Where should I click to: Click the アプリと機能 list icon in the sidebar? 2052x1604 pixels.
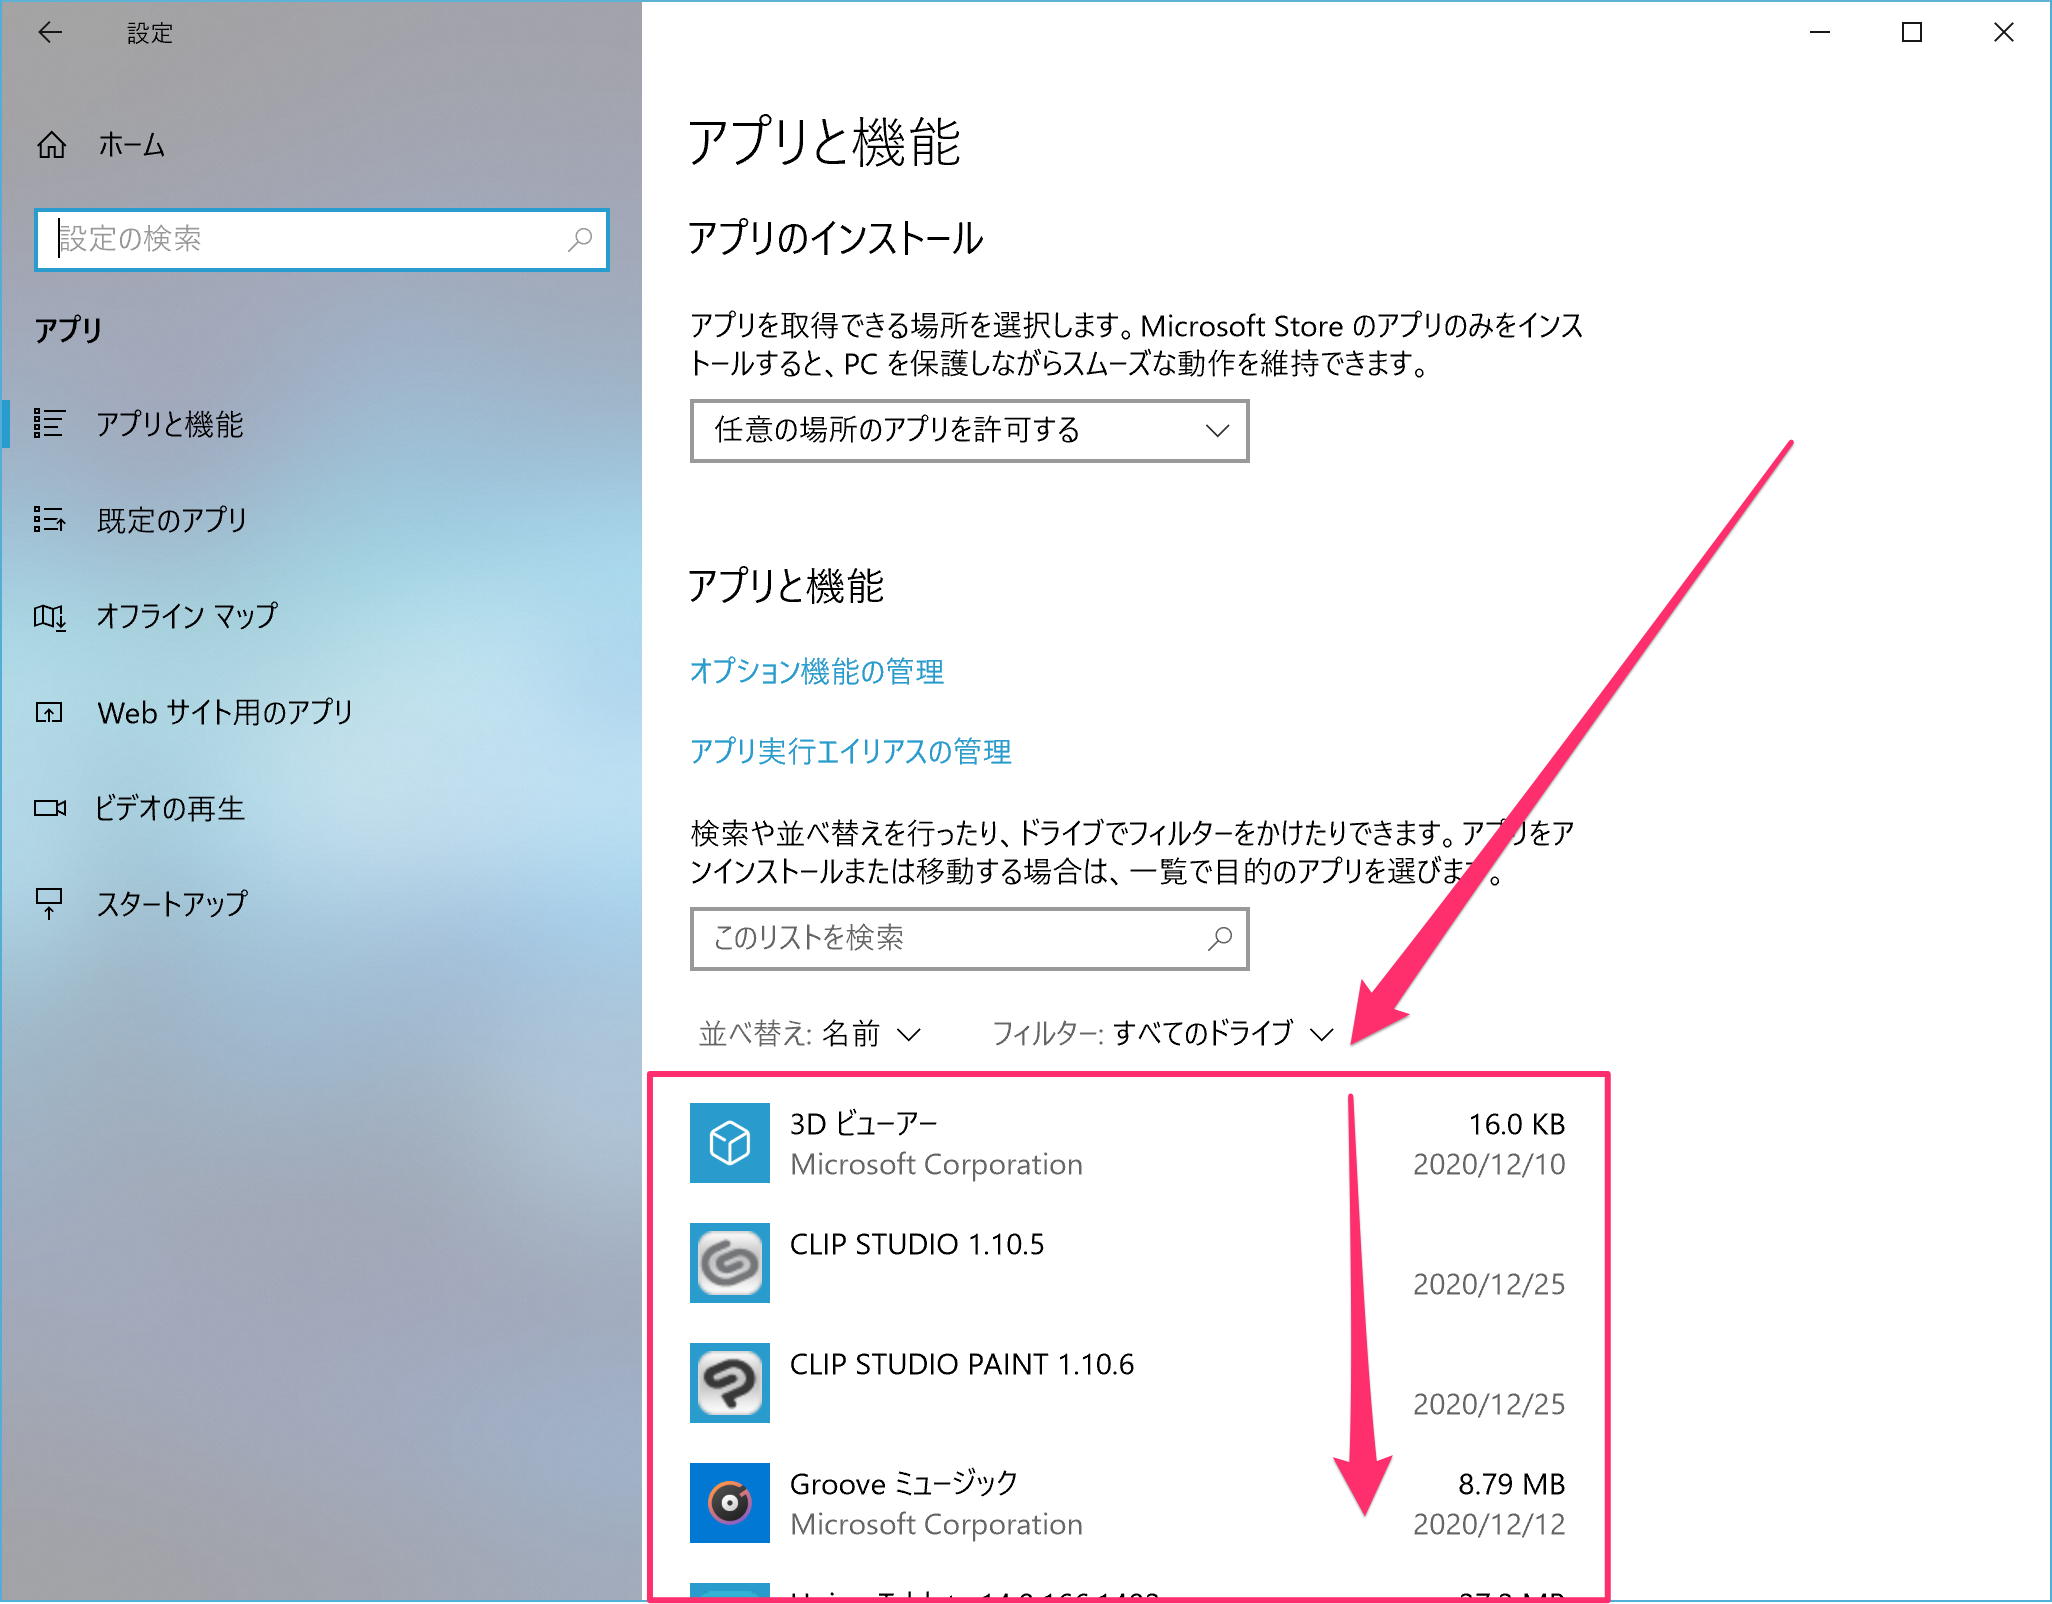49,424
